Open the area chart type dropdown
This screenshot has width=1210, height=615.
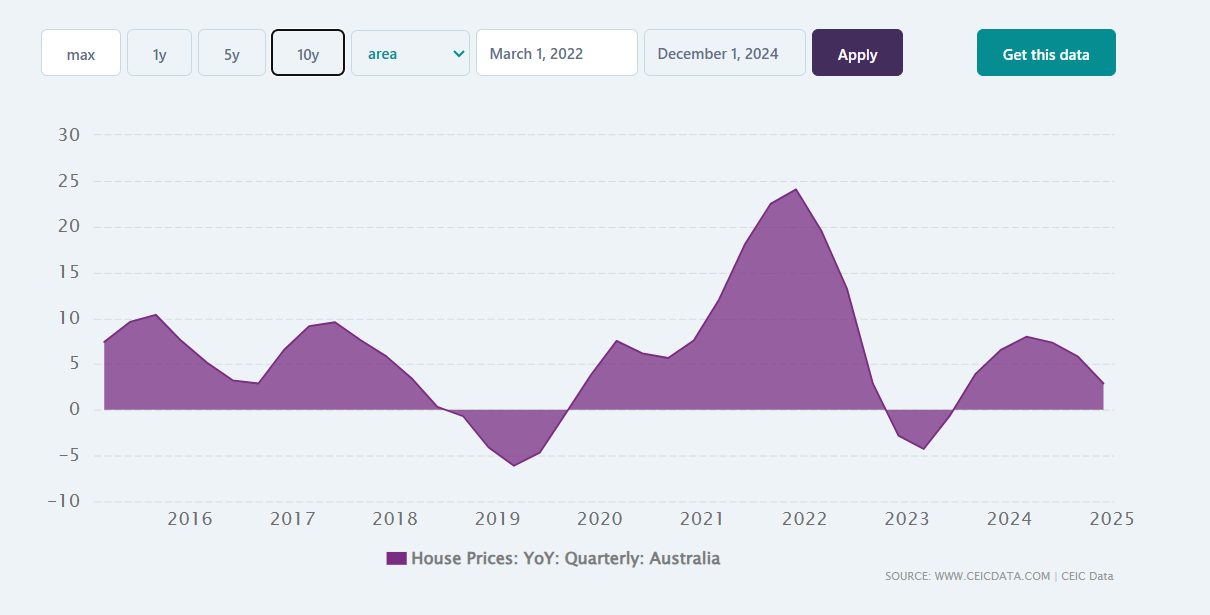coord(410,54)
